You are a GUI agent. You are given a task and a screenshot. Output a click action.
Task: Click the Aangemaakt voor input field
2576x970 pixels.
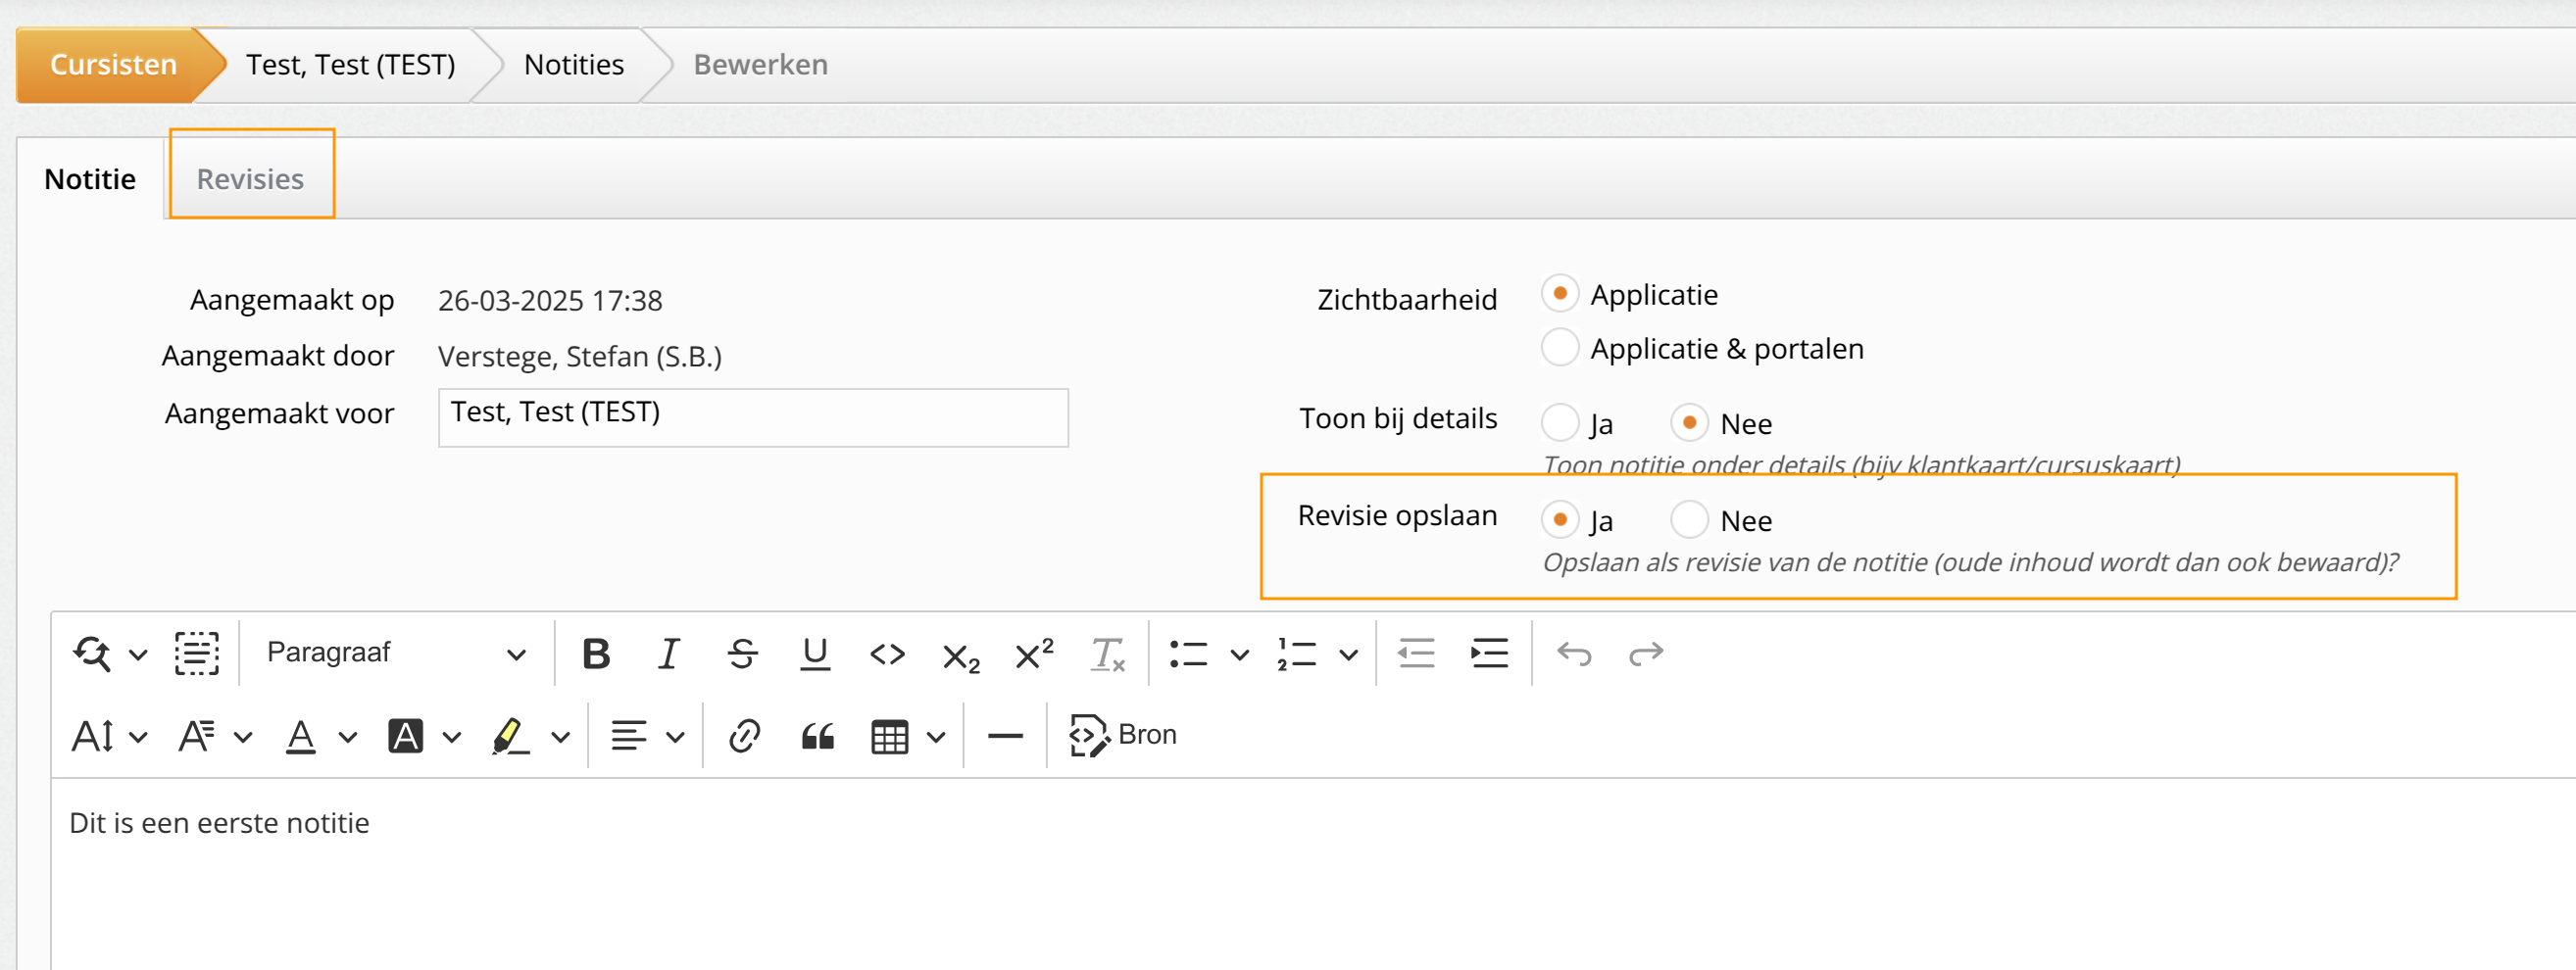[753, 417]
